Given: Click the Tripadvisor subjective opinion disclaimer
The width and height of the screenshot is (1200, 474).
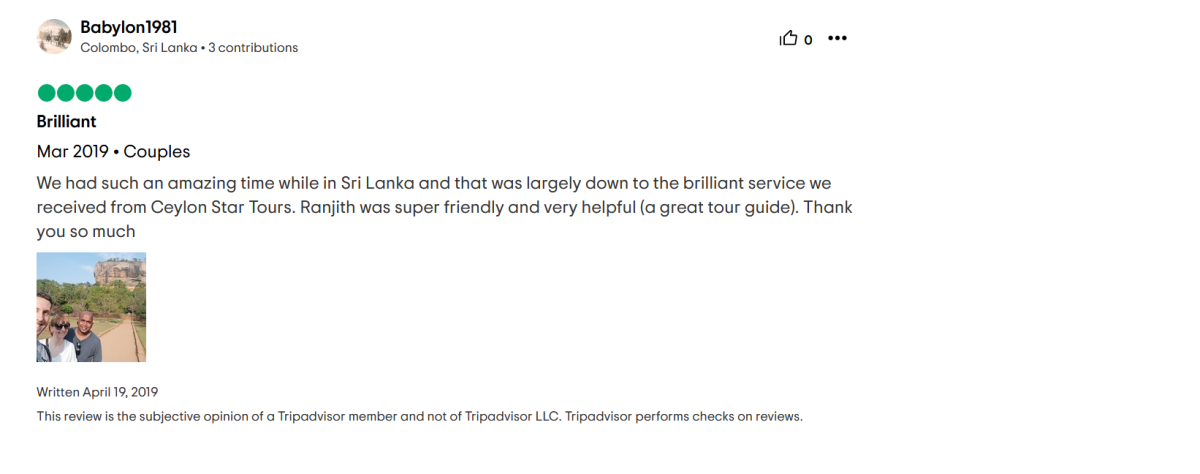Looking at the screenshot, I should [419, 416].
